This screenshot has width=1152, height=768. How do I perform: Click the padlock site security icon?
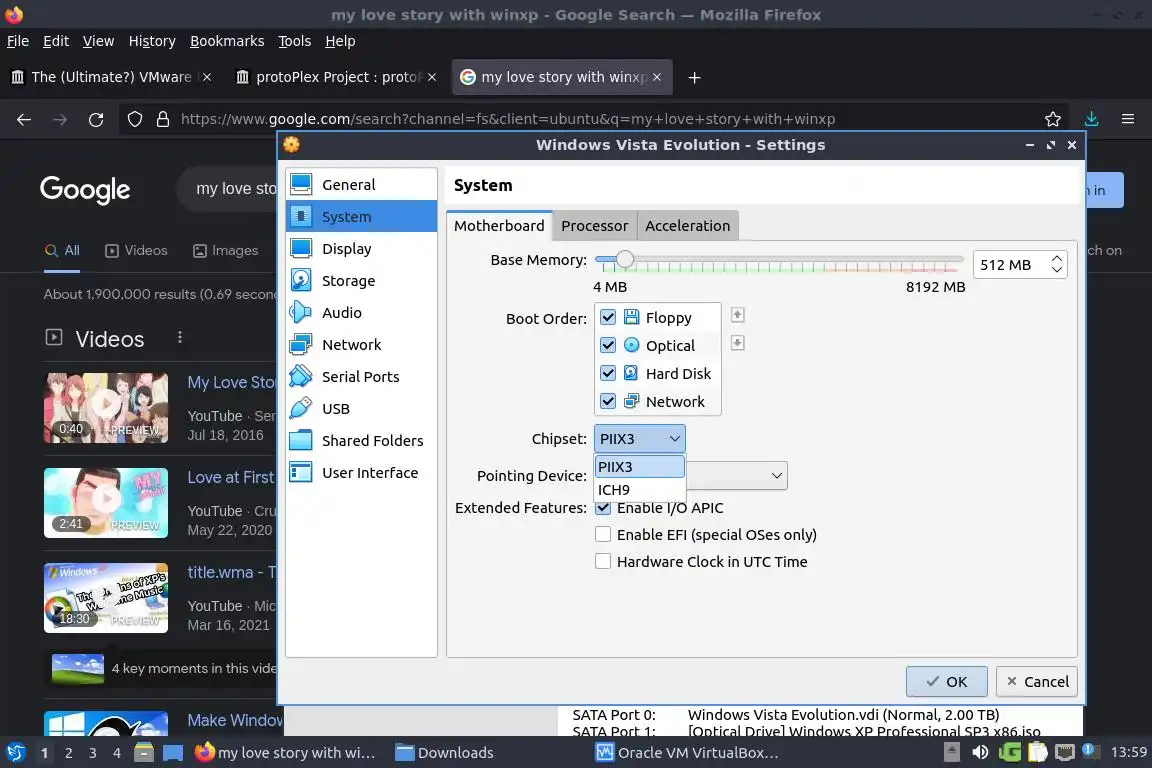coord(163,119)
